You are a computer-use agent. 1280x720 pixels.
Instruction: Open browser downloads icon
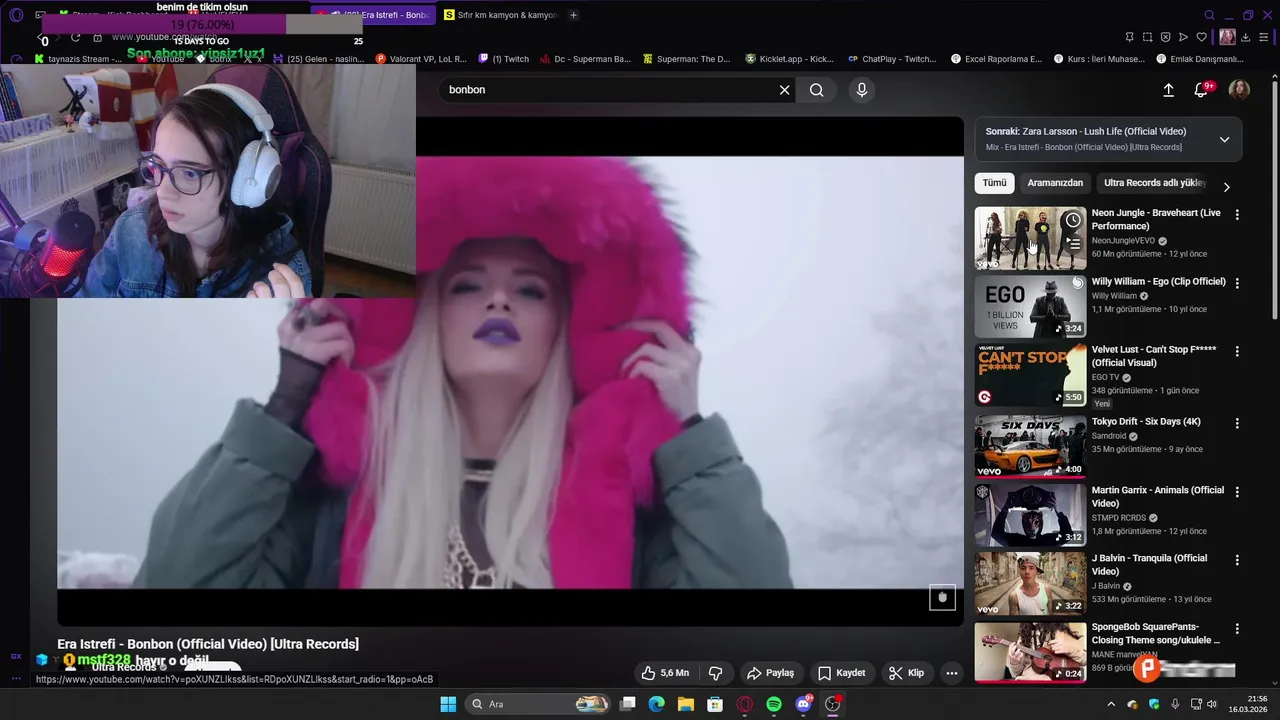pos(1245,37)
